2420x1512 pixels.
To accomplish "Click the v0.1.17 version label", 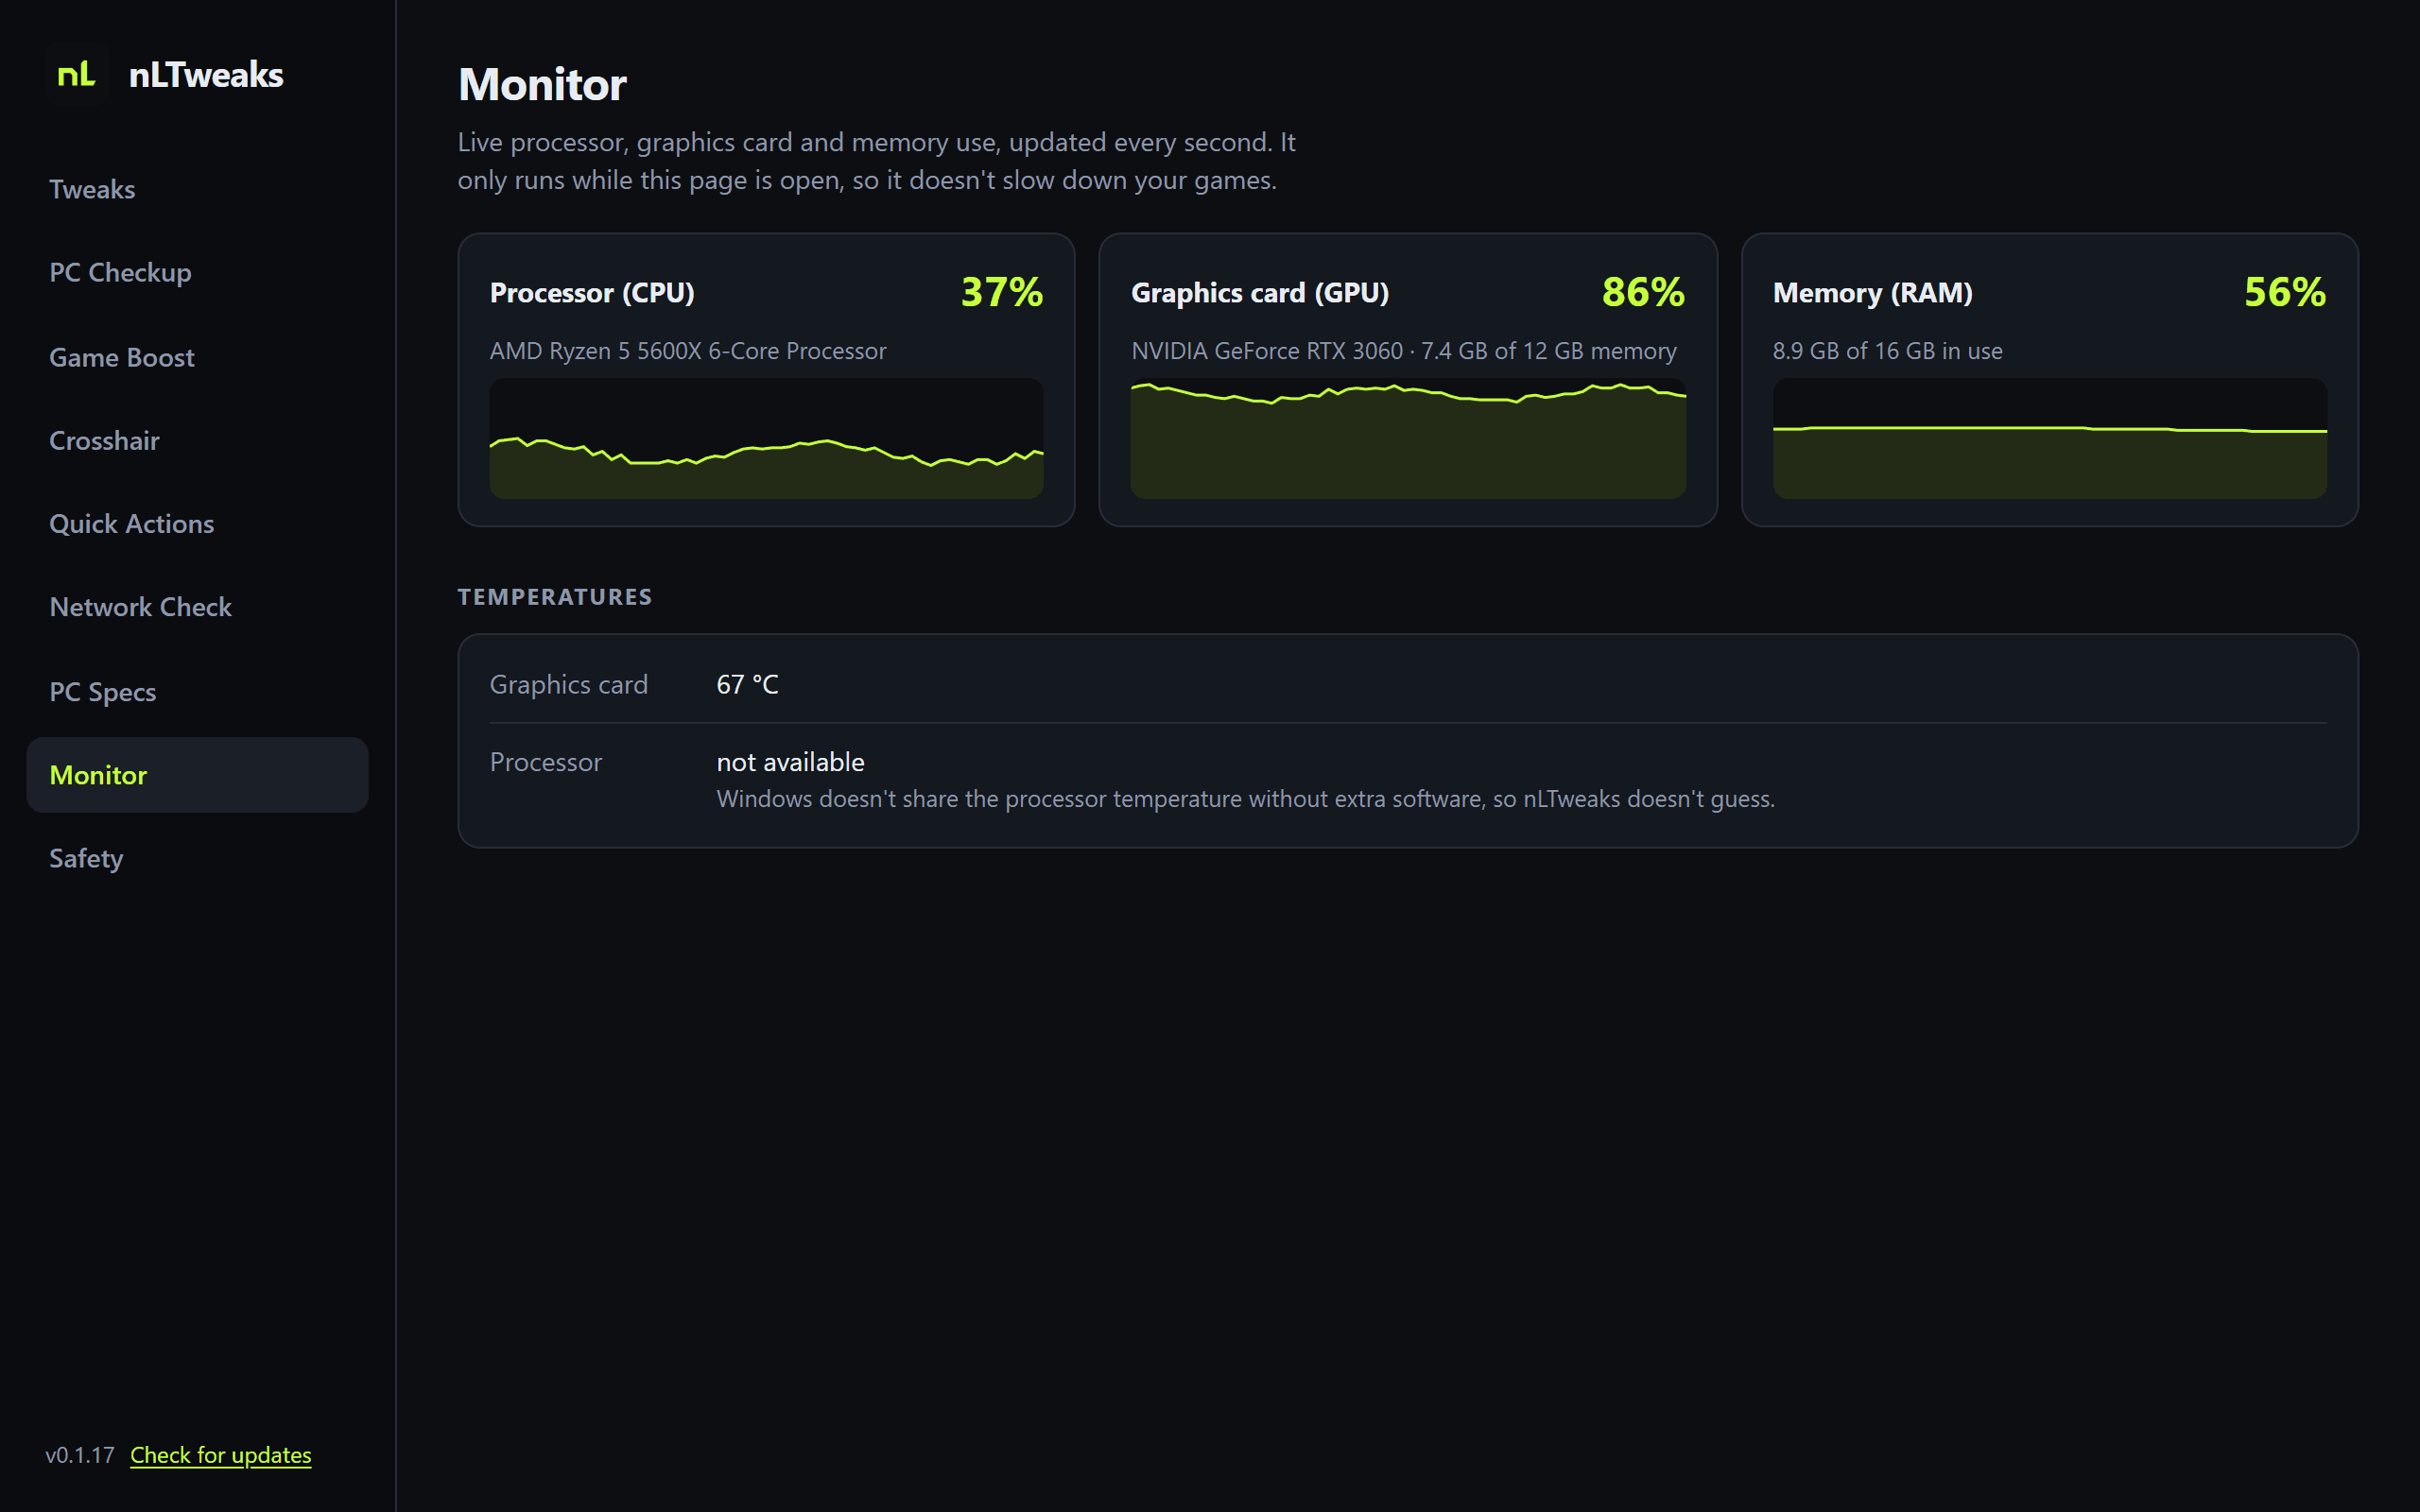I will (x=80, y=1455).
